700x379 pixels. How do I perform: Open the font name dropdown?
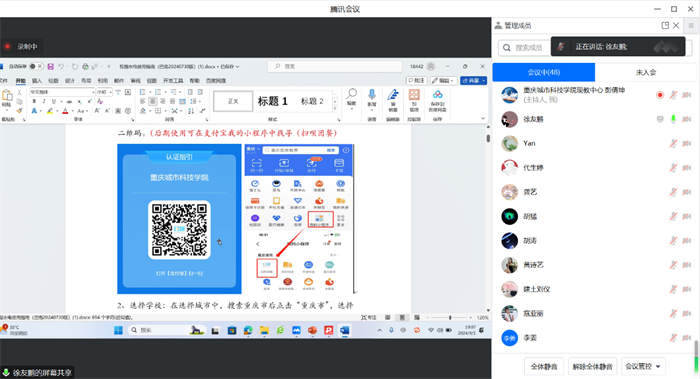point(93,92)
